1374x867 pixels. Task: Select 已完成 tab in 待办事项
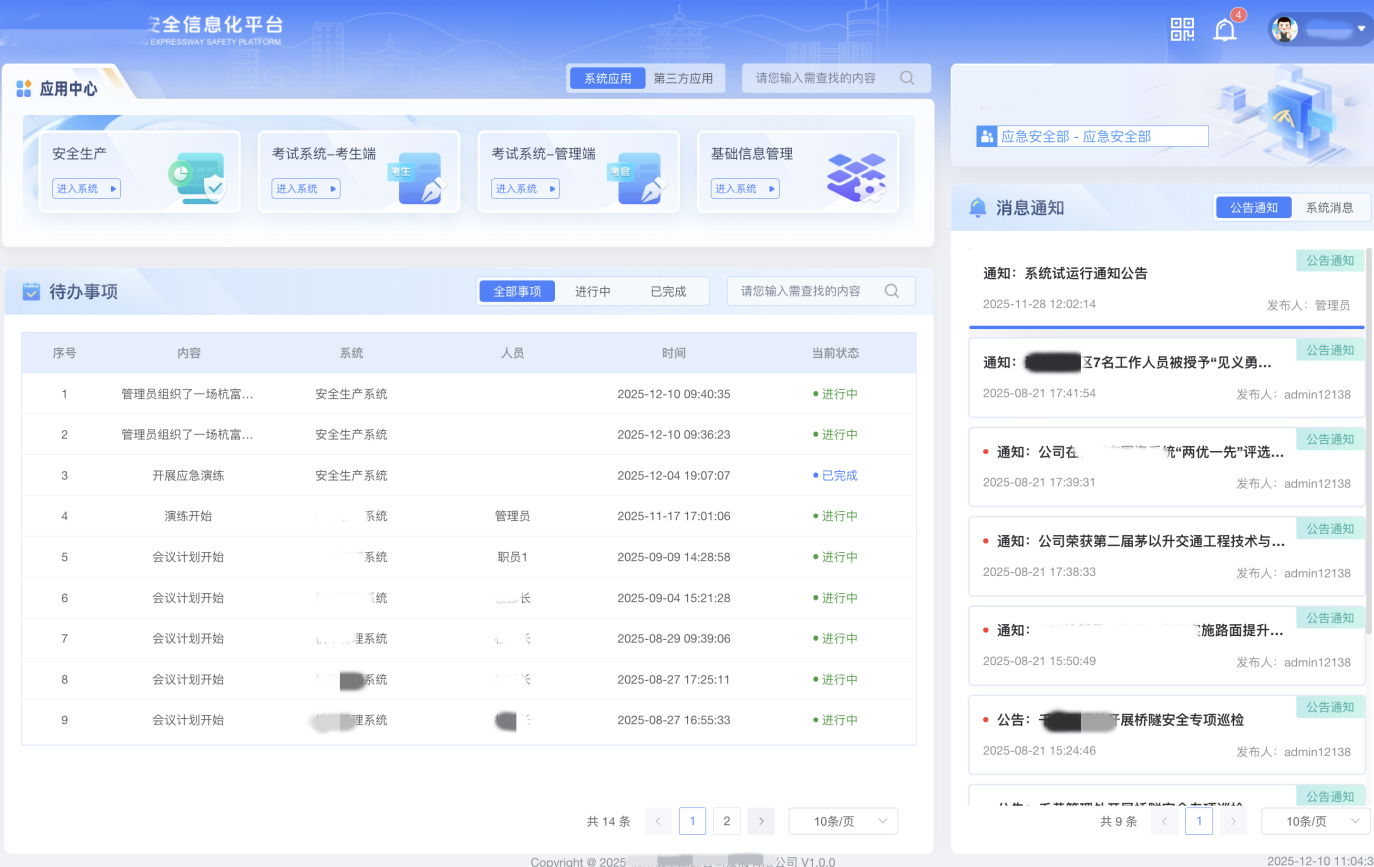click(x=668, y=291)
